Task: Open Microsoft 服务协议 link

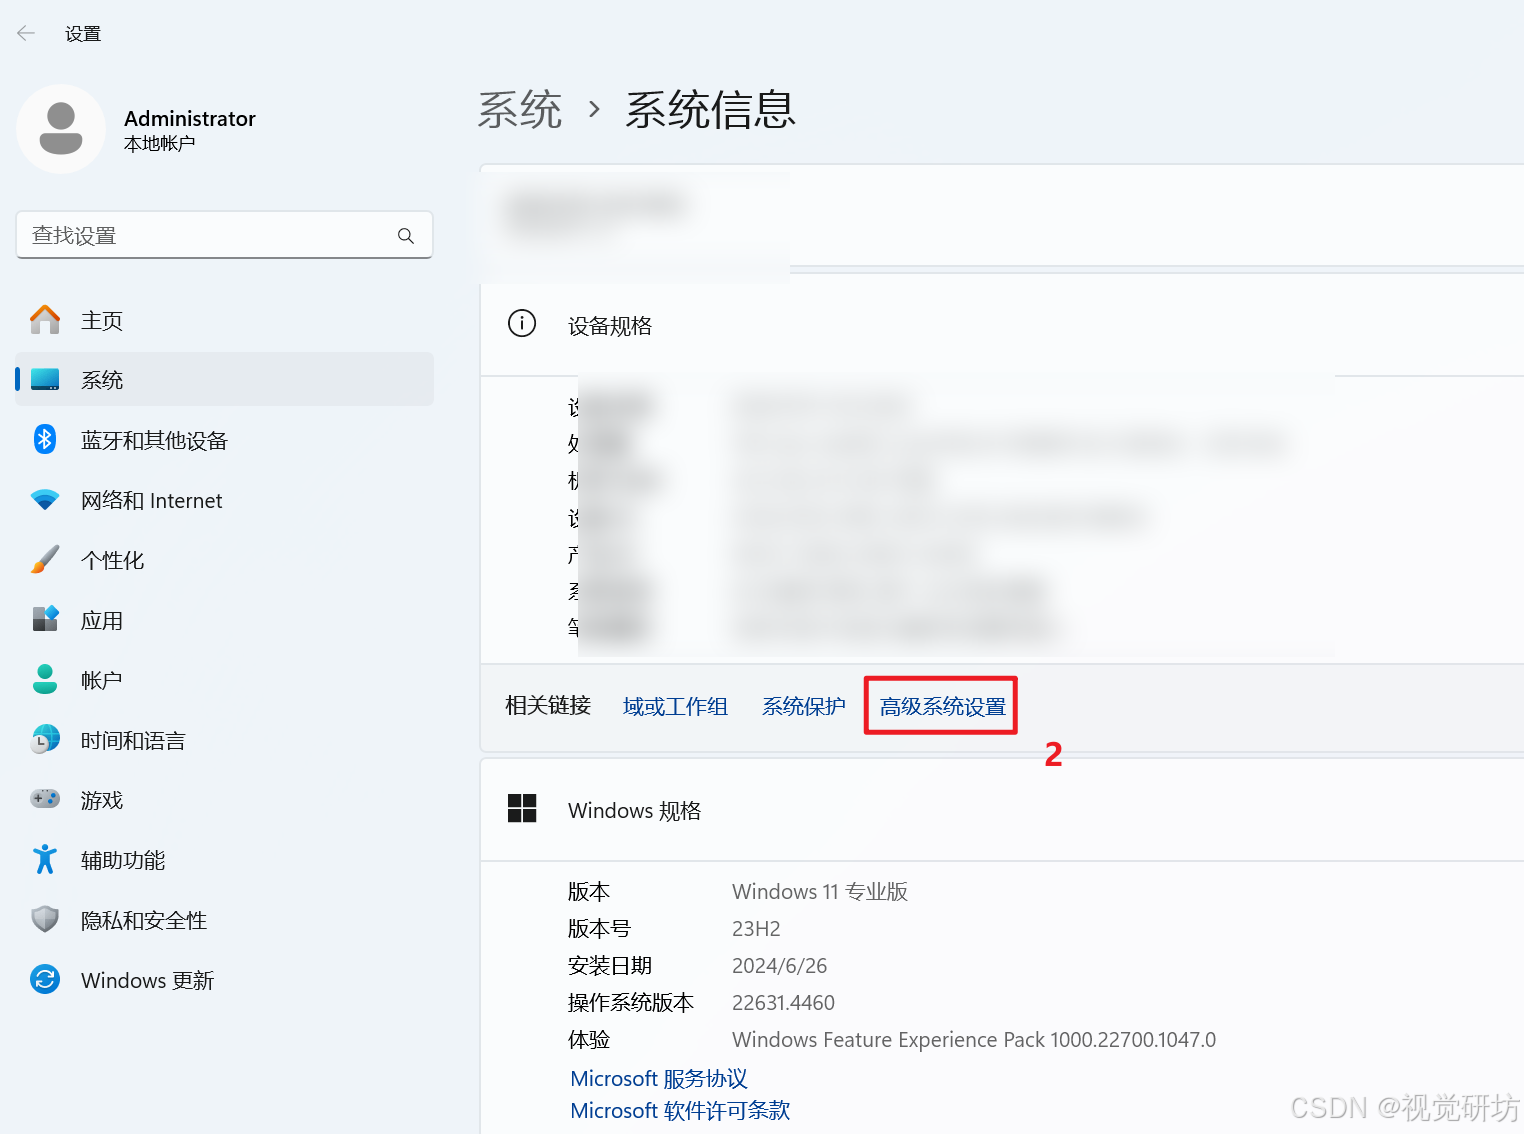Action: click(659, 1079)
